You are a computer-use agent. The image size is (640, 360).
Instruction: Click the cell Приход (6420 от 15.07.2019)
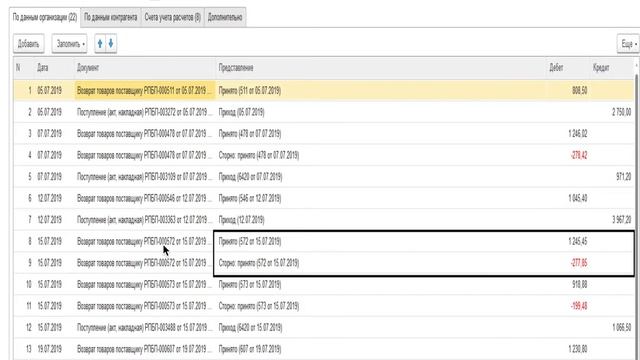pos(250,327)
